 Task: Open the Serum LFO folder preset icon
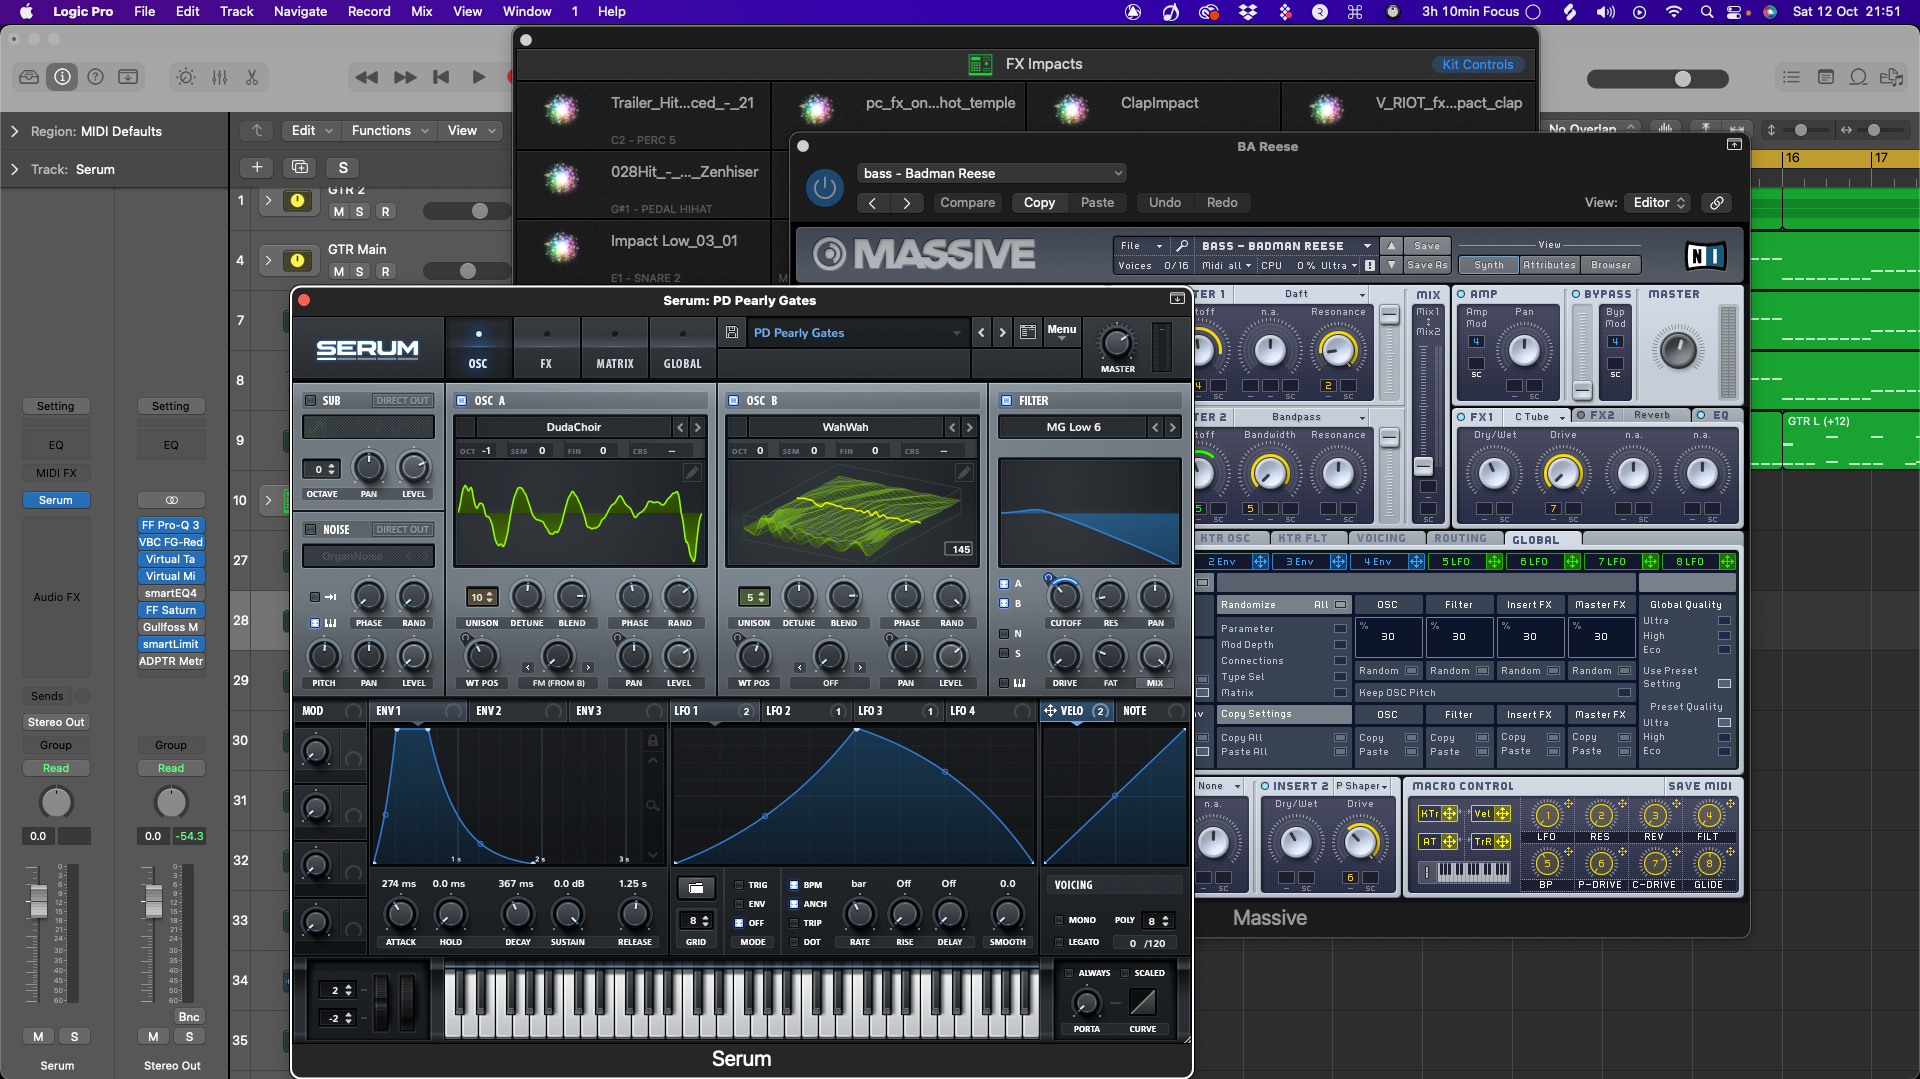pos(696,888)
